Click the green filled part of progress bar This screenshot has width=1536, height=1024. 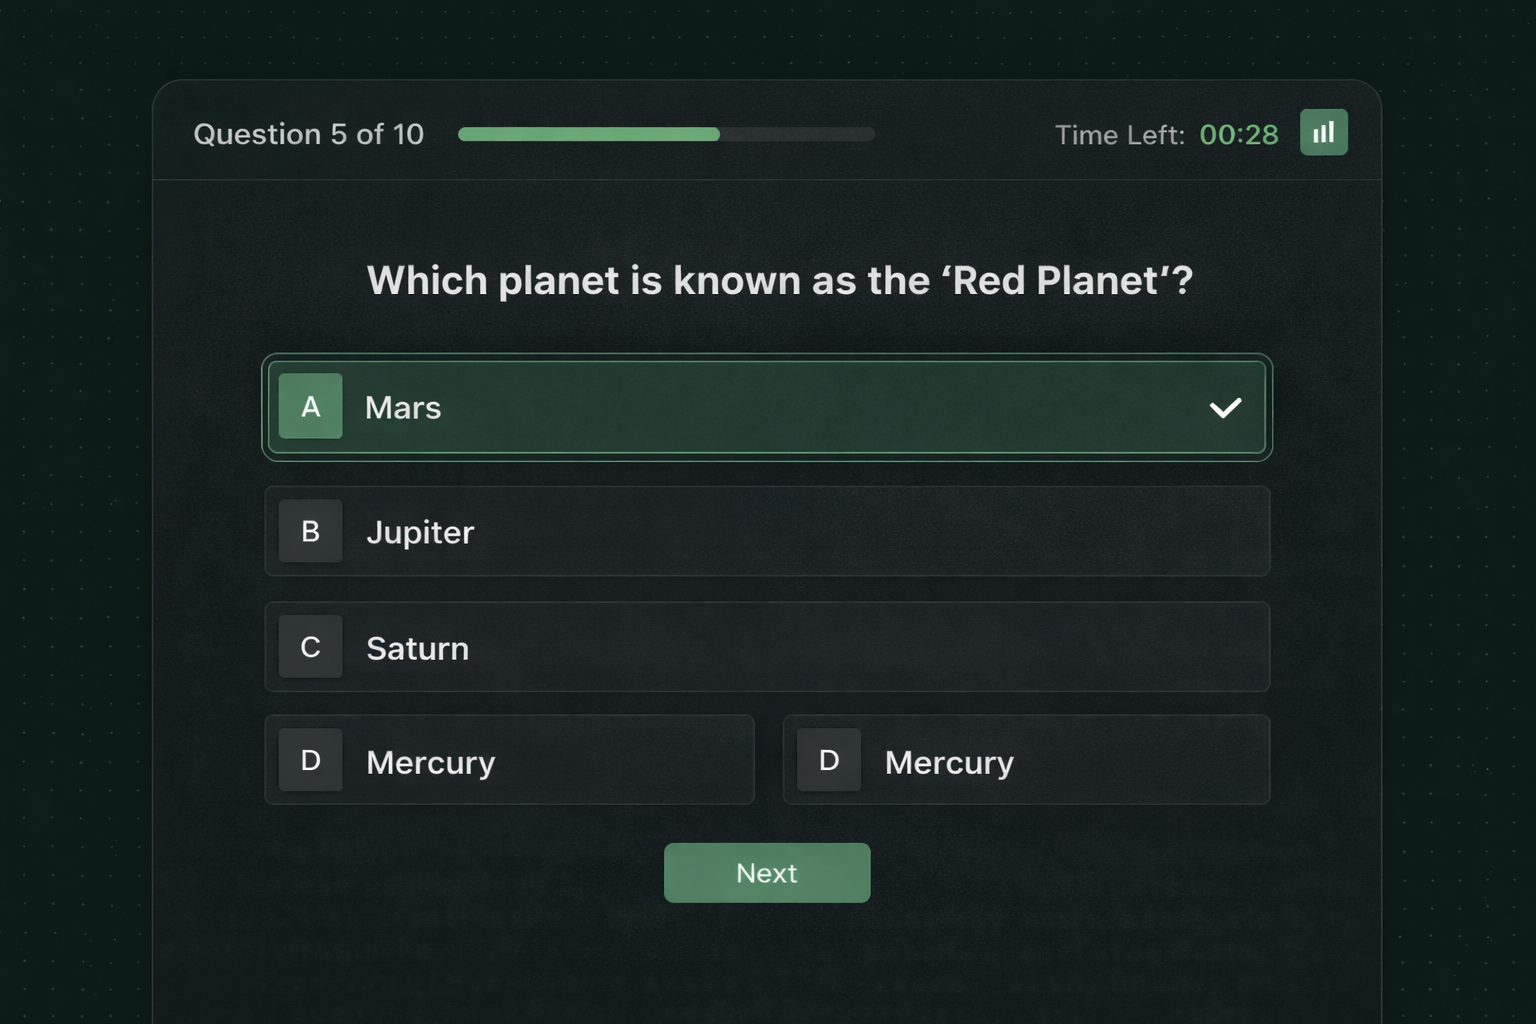click(x=588, y=134)
